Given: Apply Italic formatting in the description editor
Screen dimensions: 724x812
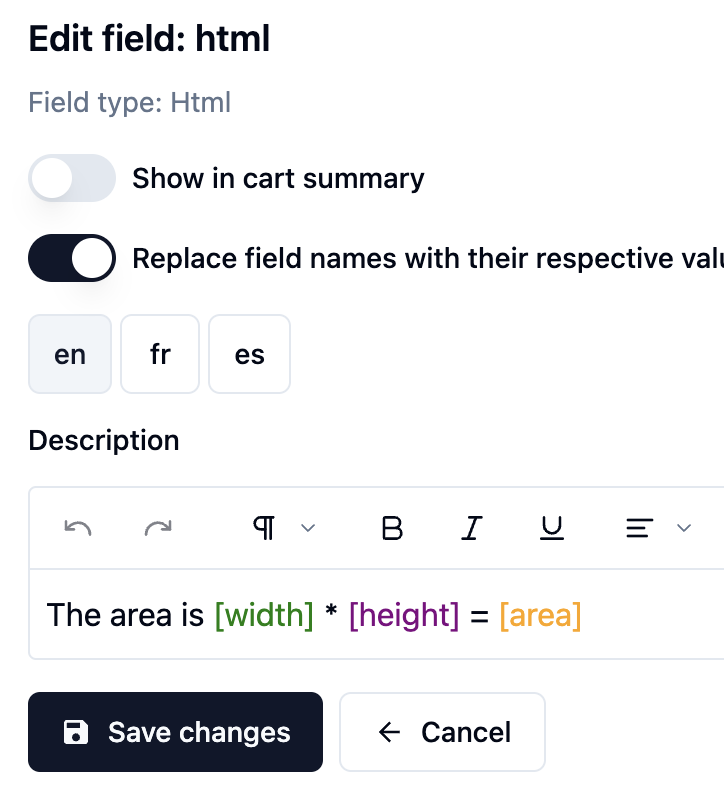Looking at the screenshot, I should tap(471, 527).
